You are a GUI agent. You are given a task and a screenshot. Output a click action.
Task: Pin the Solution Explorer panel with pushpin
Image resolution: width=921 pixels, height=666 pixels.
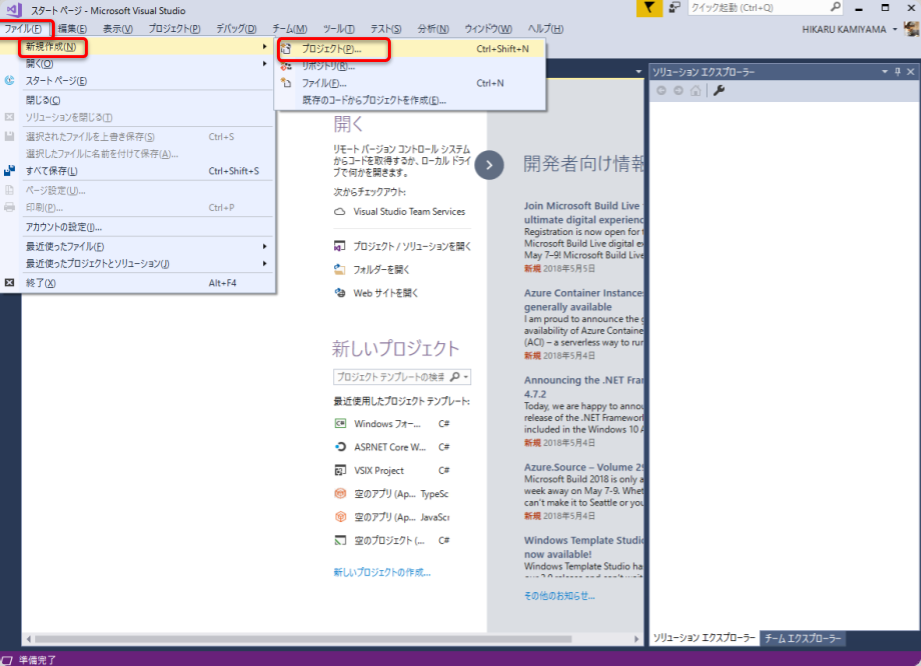tap(898, 72)
